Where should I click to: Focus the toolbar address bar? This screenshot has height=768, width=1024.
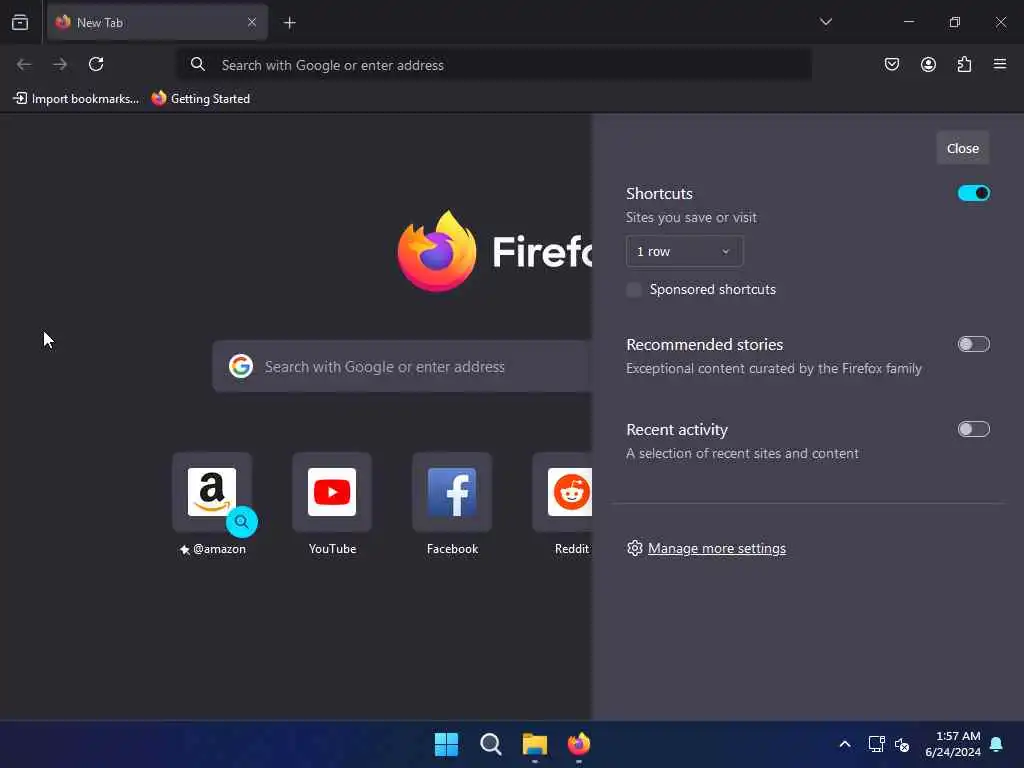(x=495, y=65)
